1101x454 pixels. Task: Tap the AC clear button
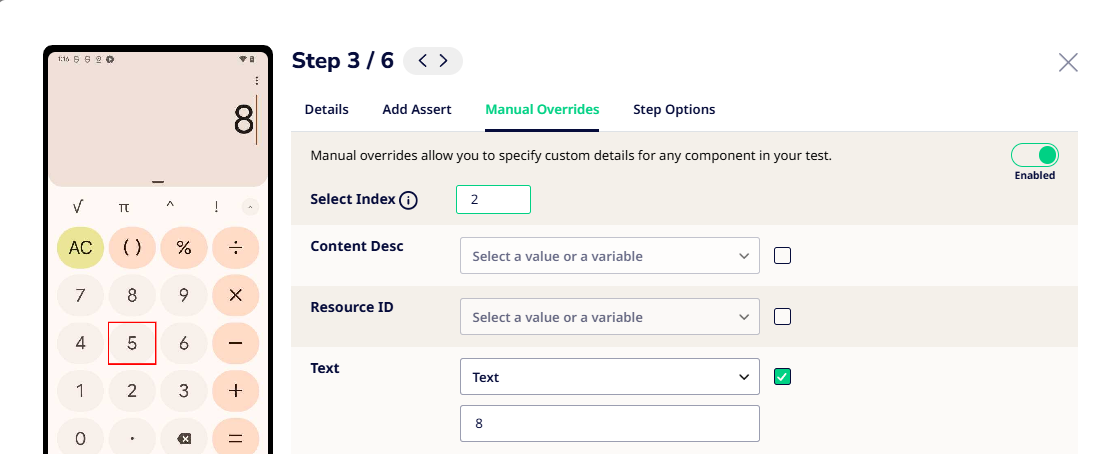click(80, 248)
